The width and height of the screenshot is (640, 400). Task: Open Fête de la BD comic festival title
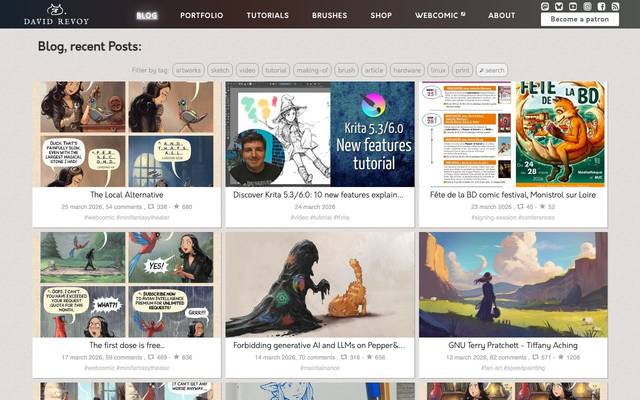point(513,195)
